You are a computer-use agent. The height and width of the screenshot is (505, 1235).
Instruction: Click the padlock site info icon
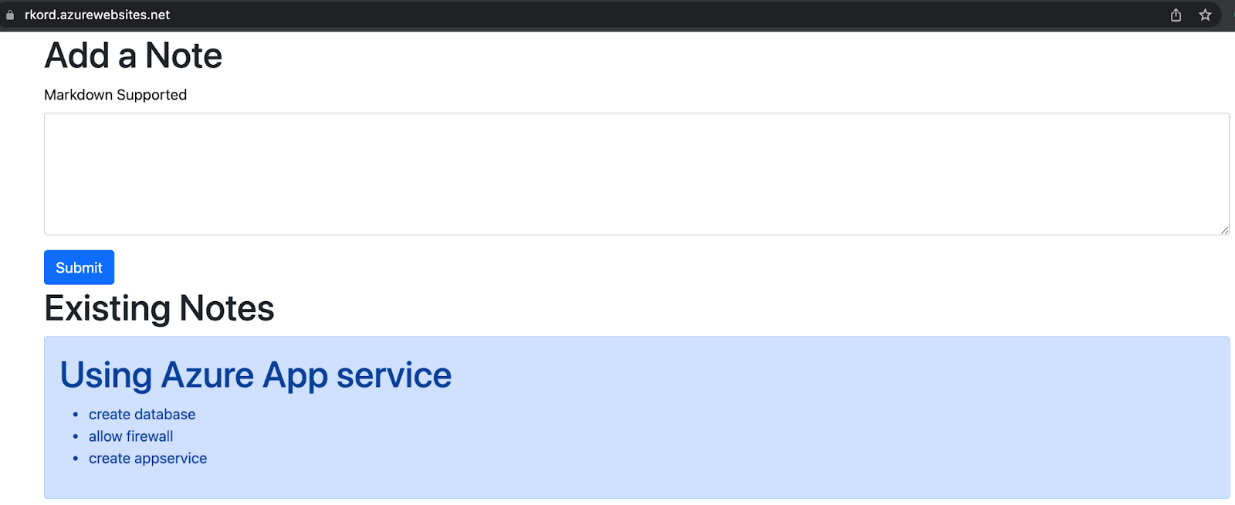tap(11, 15)
